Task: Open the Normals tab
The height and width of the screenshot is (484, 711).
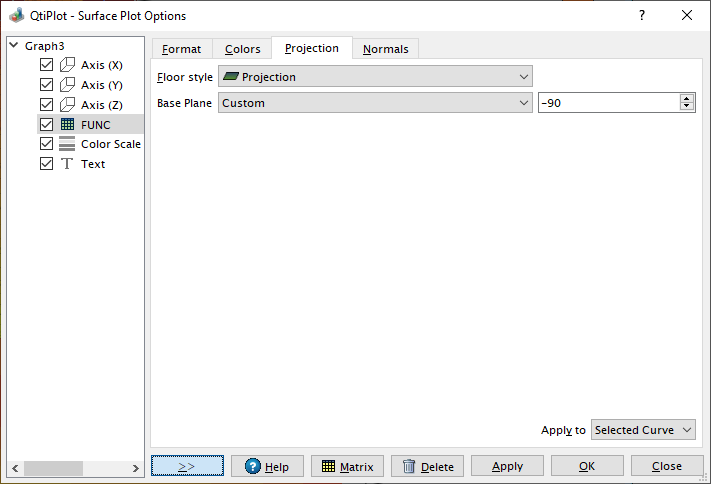Action: [x=385, y=49]
